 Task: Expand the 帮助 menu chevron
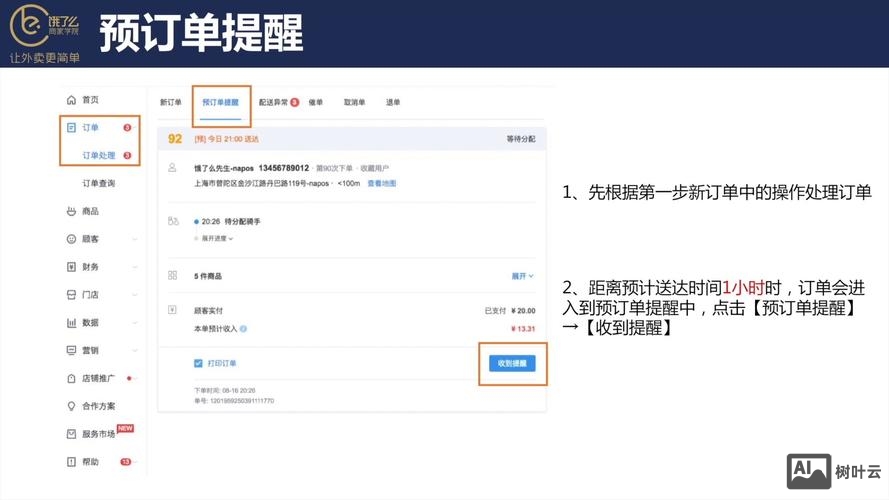point(137,461)
